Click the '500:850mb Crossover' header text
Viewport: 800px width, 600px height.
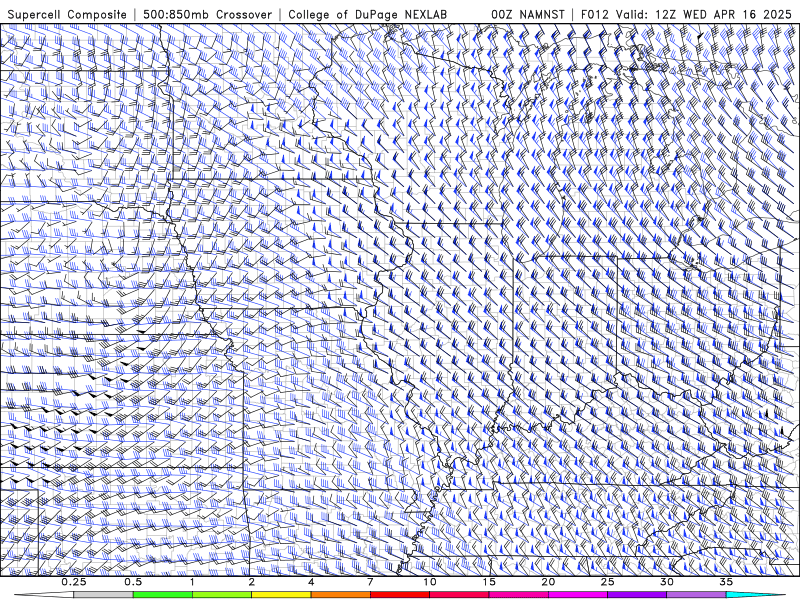(207, 14)
